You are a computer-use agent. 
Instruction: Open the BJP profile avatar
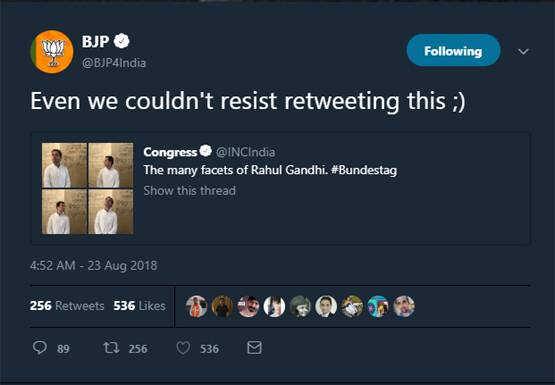(52, 52)
